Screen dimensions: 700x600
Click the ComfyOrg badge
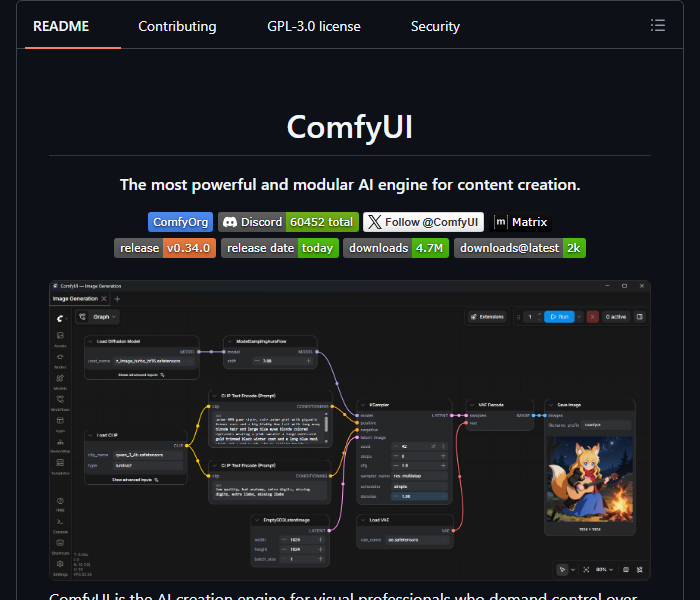coord(180,222)
